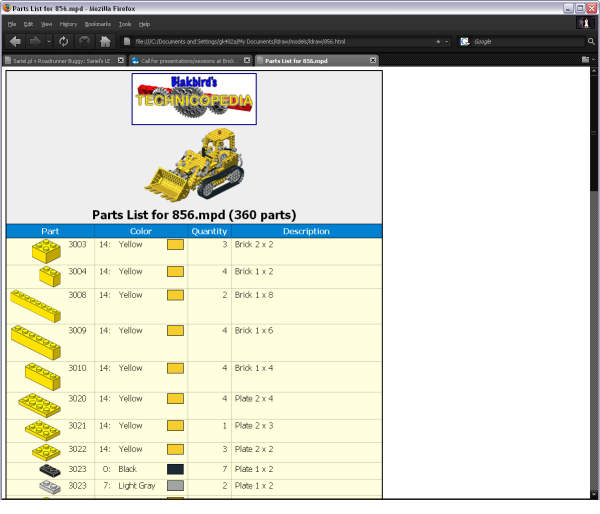The image size is (600, 514).
Task: Click the Back navigation arrow
Action: (x=15, y=41)
